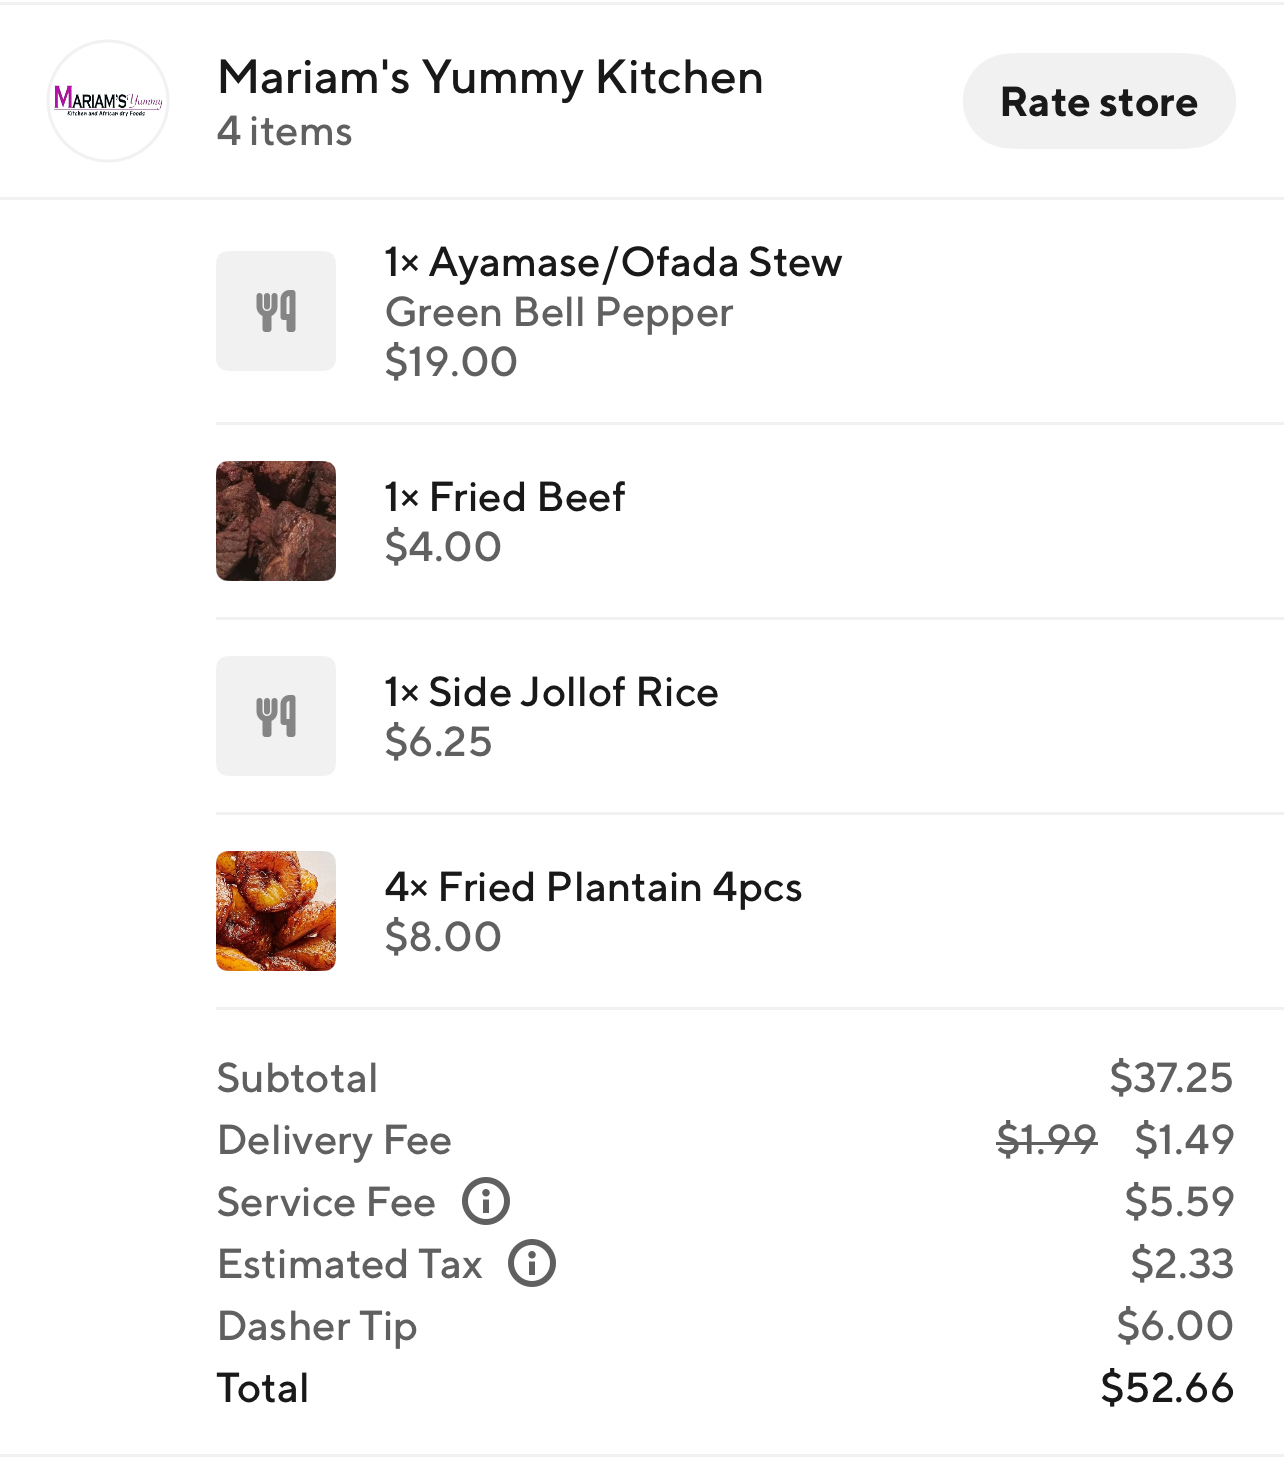Viewport: 1284px width, 1467px height.
Task: Click the Green Bell Pepper option text
Action: coord(559,312)
